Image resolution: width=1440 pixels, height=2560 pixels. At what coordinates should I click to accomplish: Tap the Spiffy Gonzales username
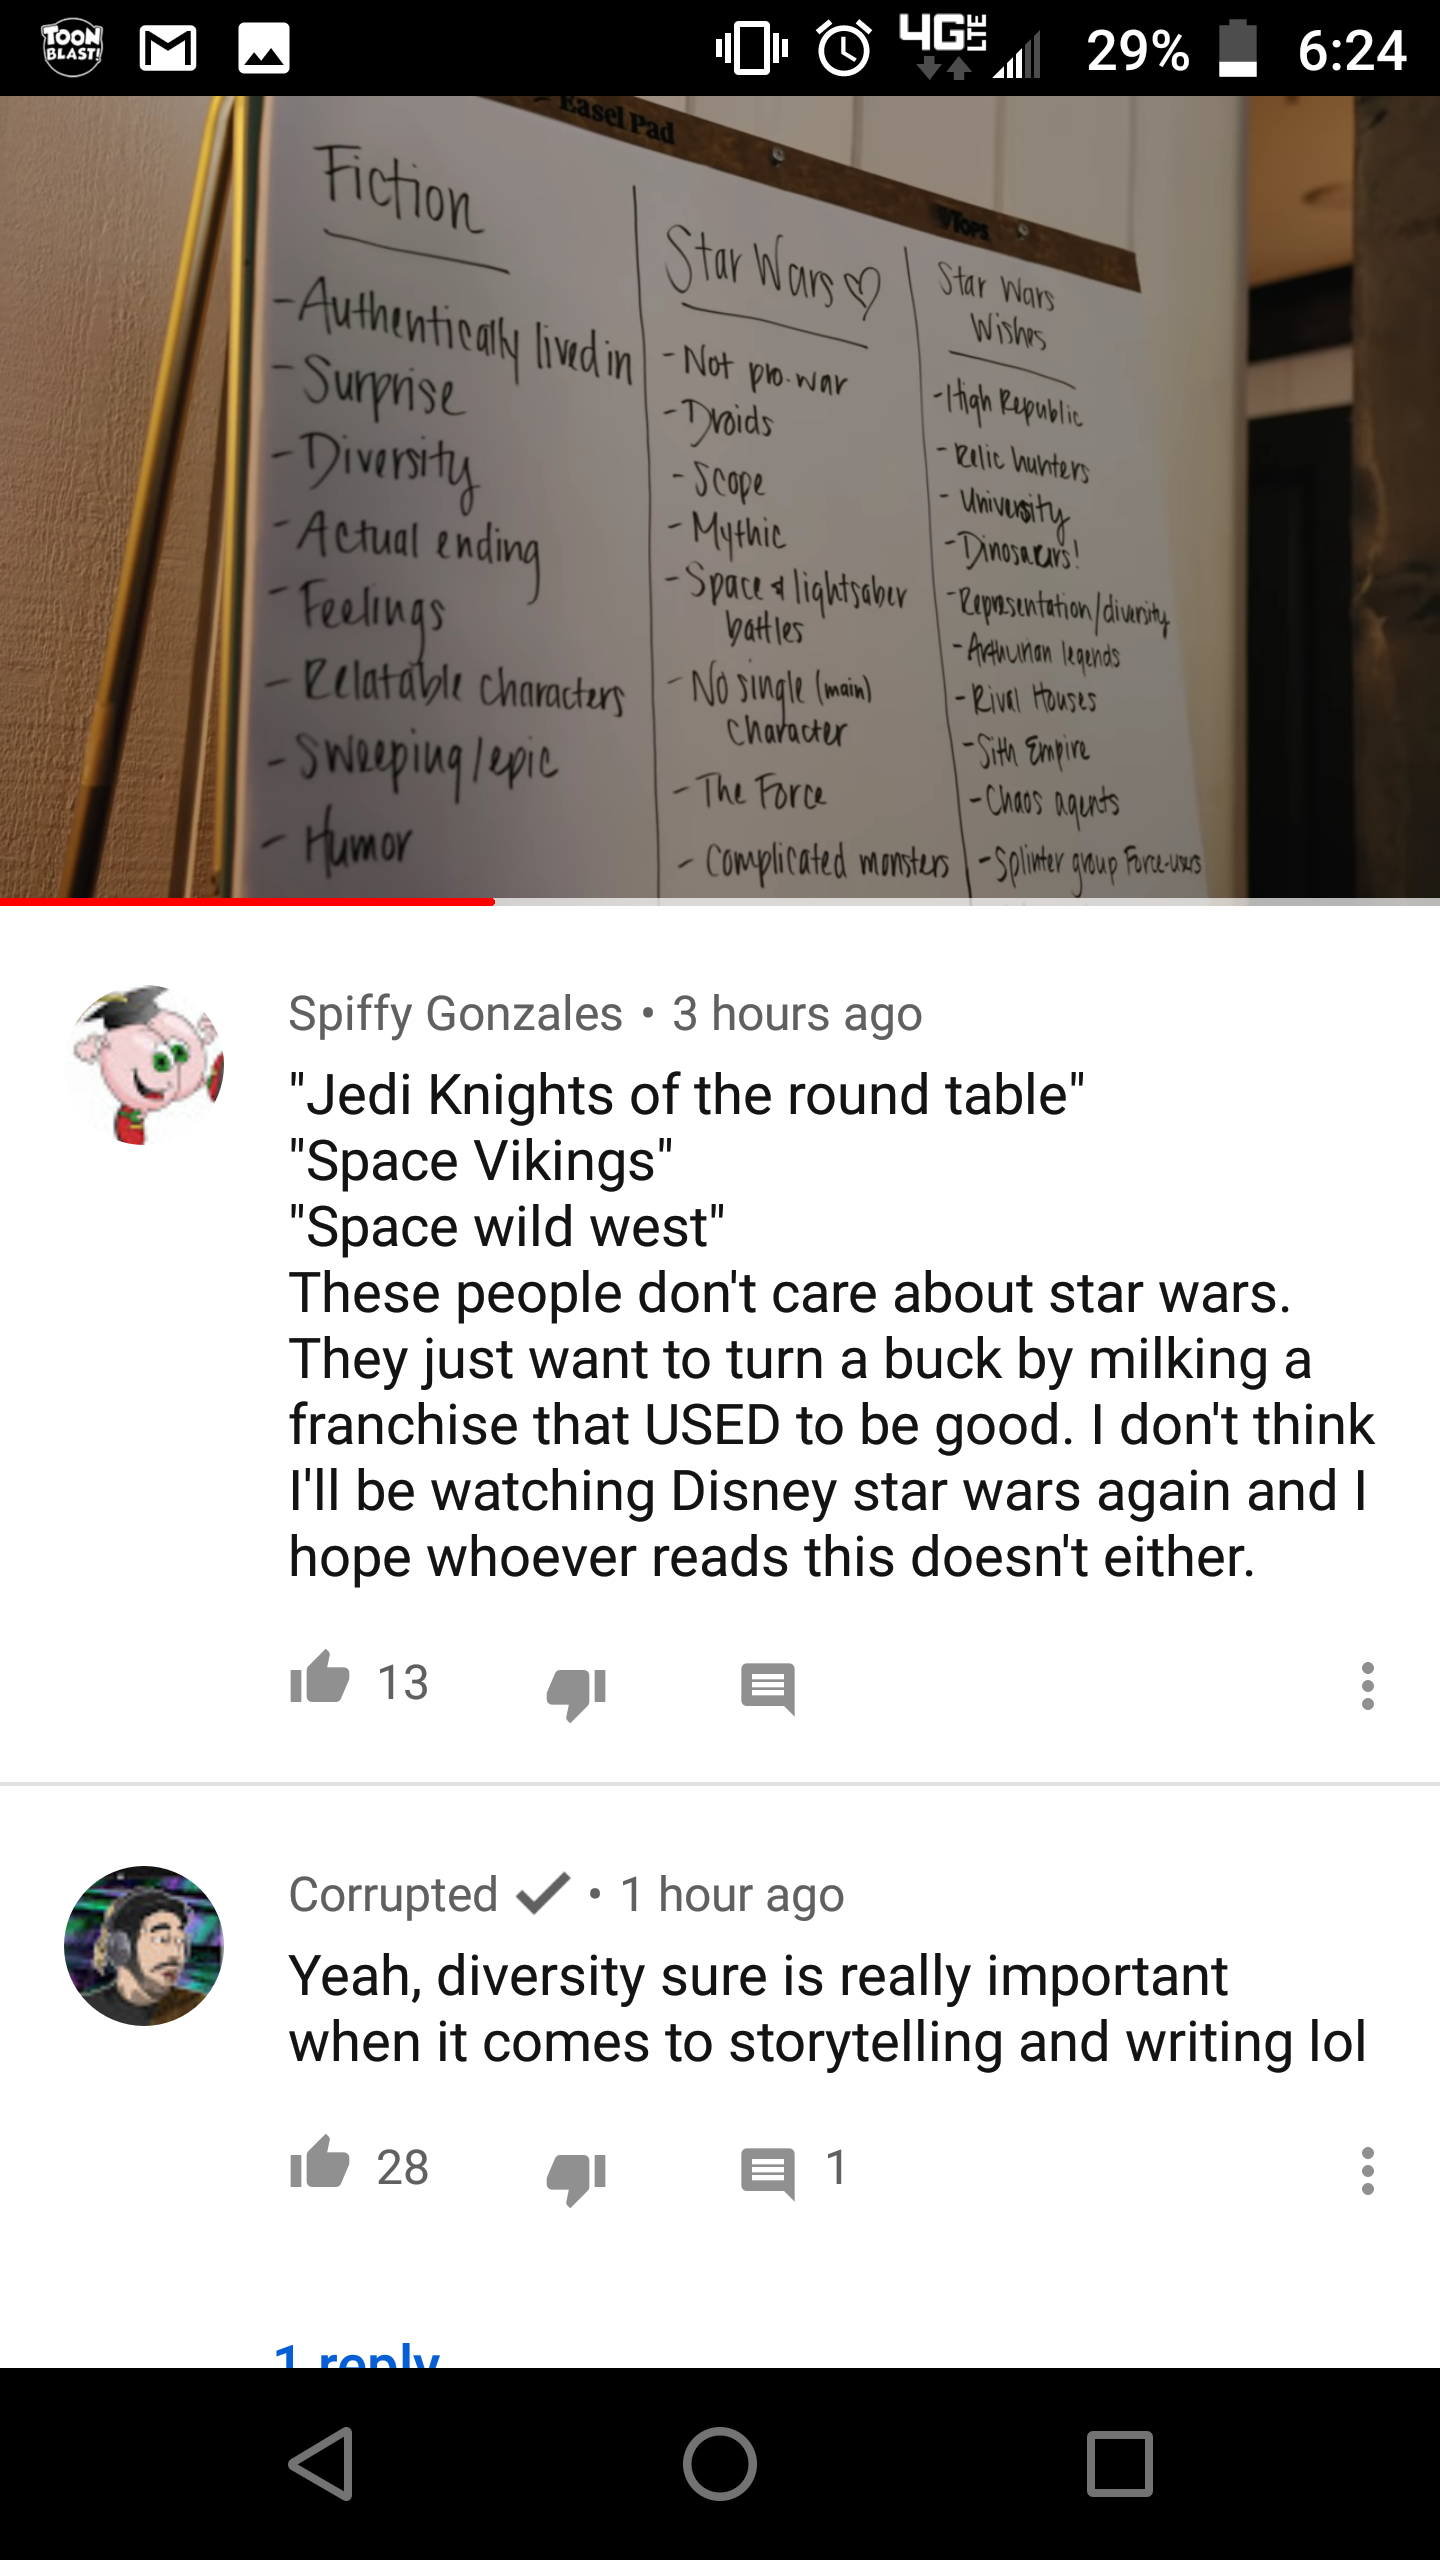click(x=455, y=1013)
